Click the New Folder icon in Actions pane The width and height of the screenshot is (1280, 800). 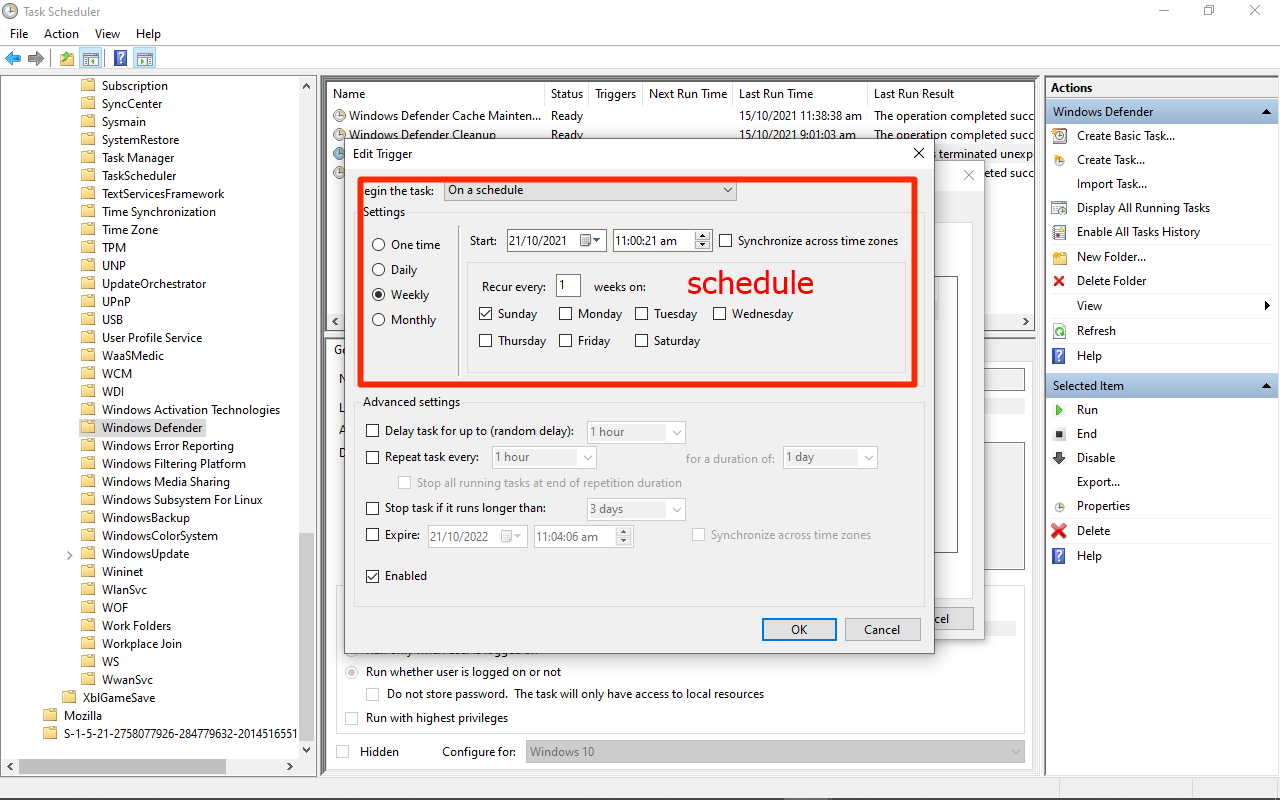tap(1059, 257)
